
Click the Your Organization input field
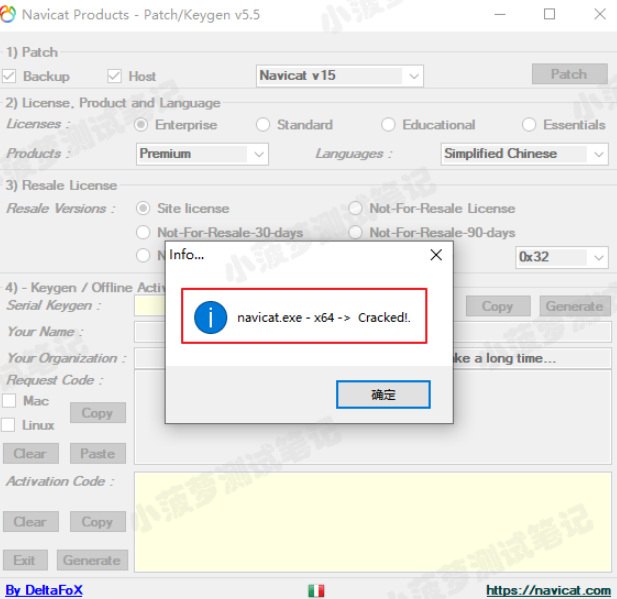tap(531, 358)
